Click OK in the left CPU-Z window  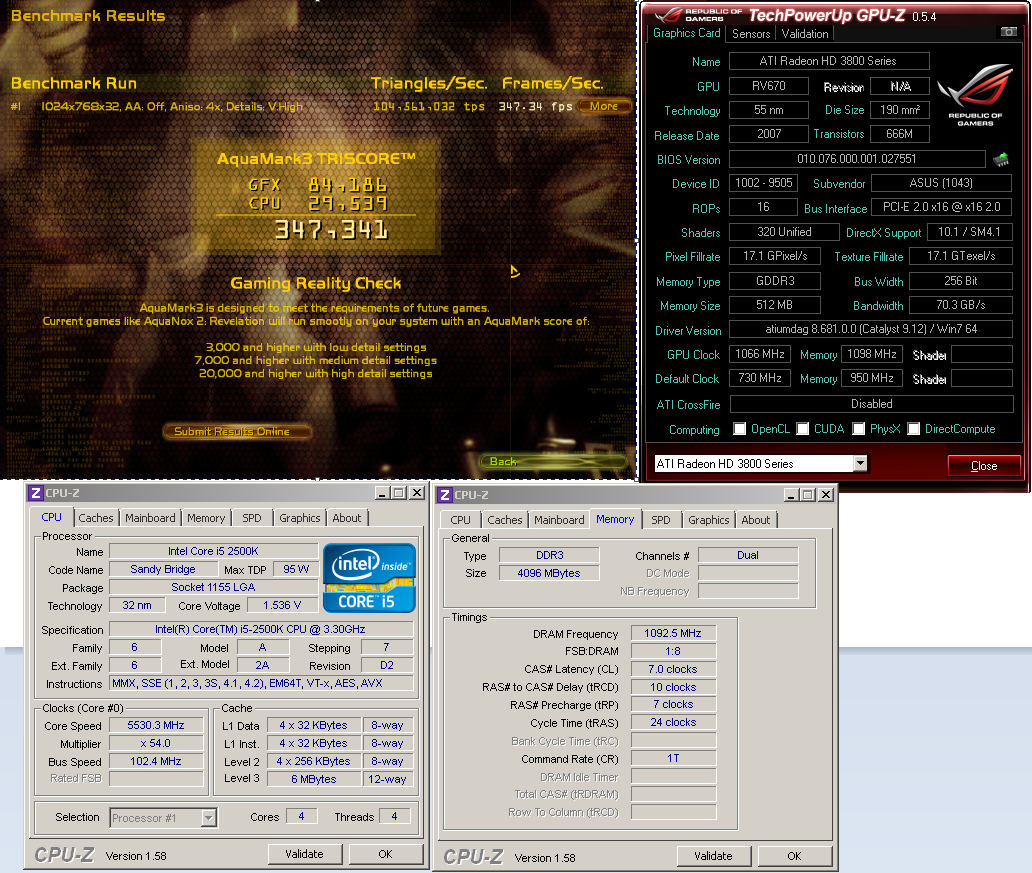pyautogui.click(x=386, y=854)
